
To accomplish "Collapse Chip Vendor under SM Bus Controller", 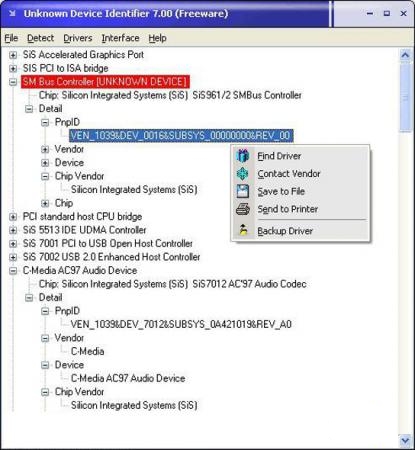I will point(45,176).
